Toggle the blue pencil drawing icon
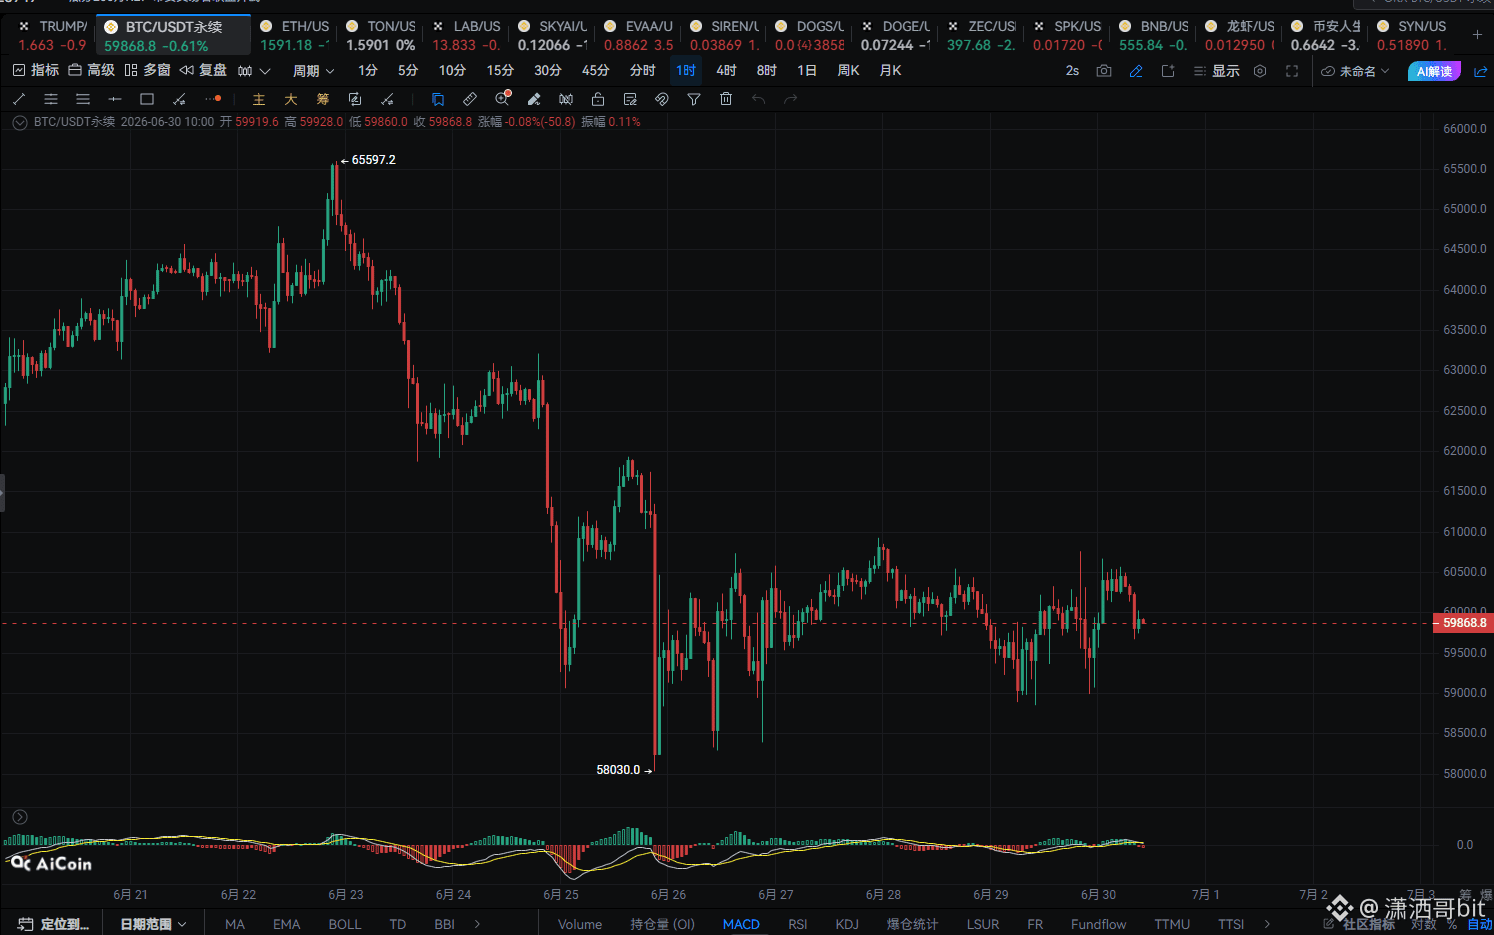This screenshot has height=935, width=1494. (x=1136, y=71)
